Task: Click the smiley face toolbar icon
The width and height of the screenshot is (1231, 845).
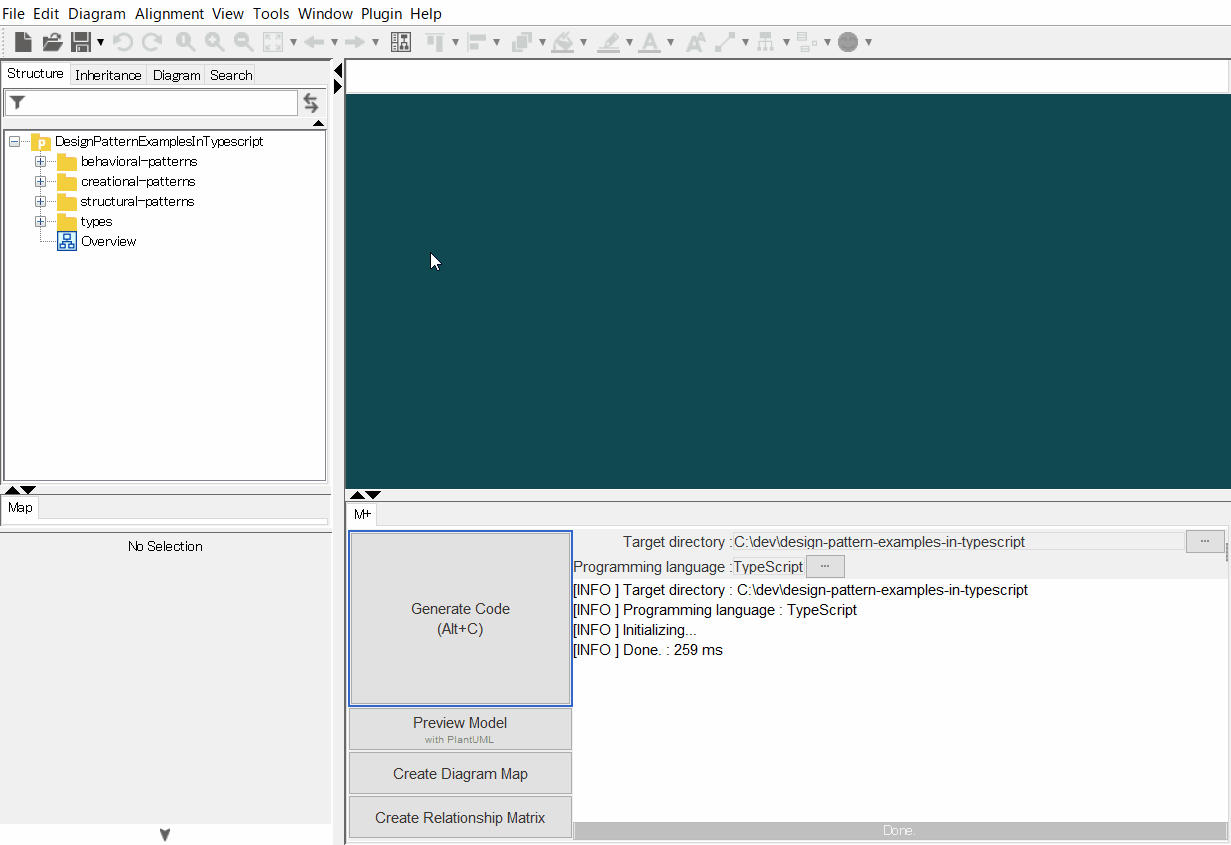Action: (848, 42)
